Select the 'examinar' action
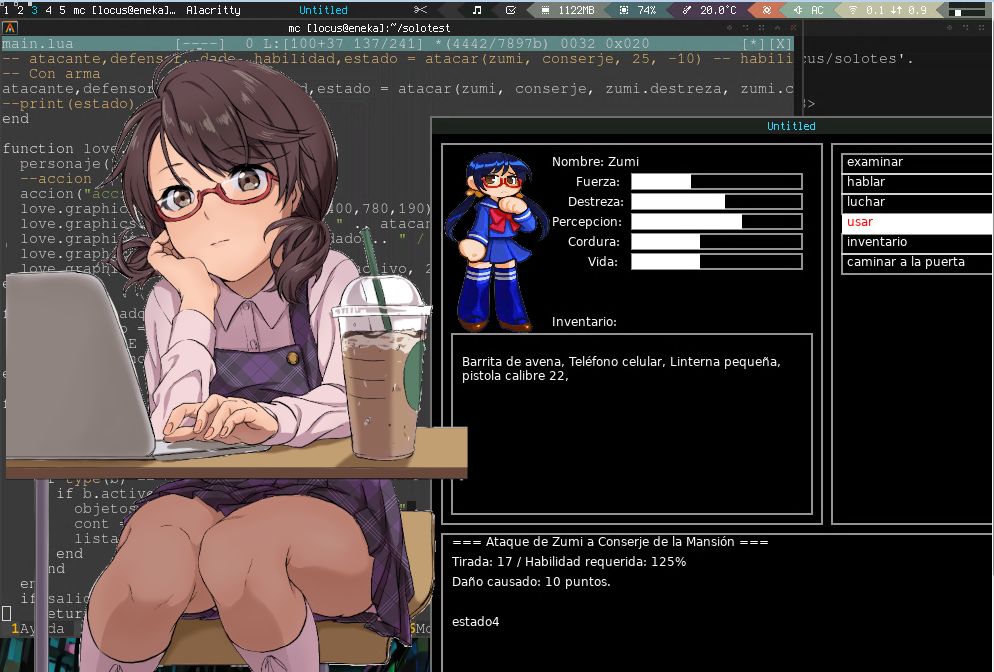Viewport: 994px width, 672px height. 916,162
